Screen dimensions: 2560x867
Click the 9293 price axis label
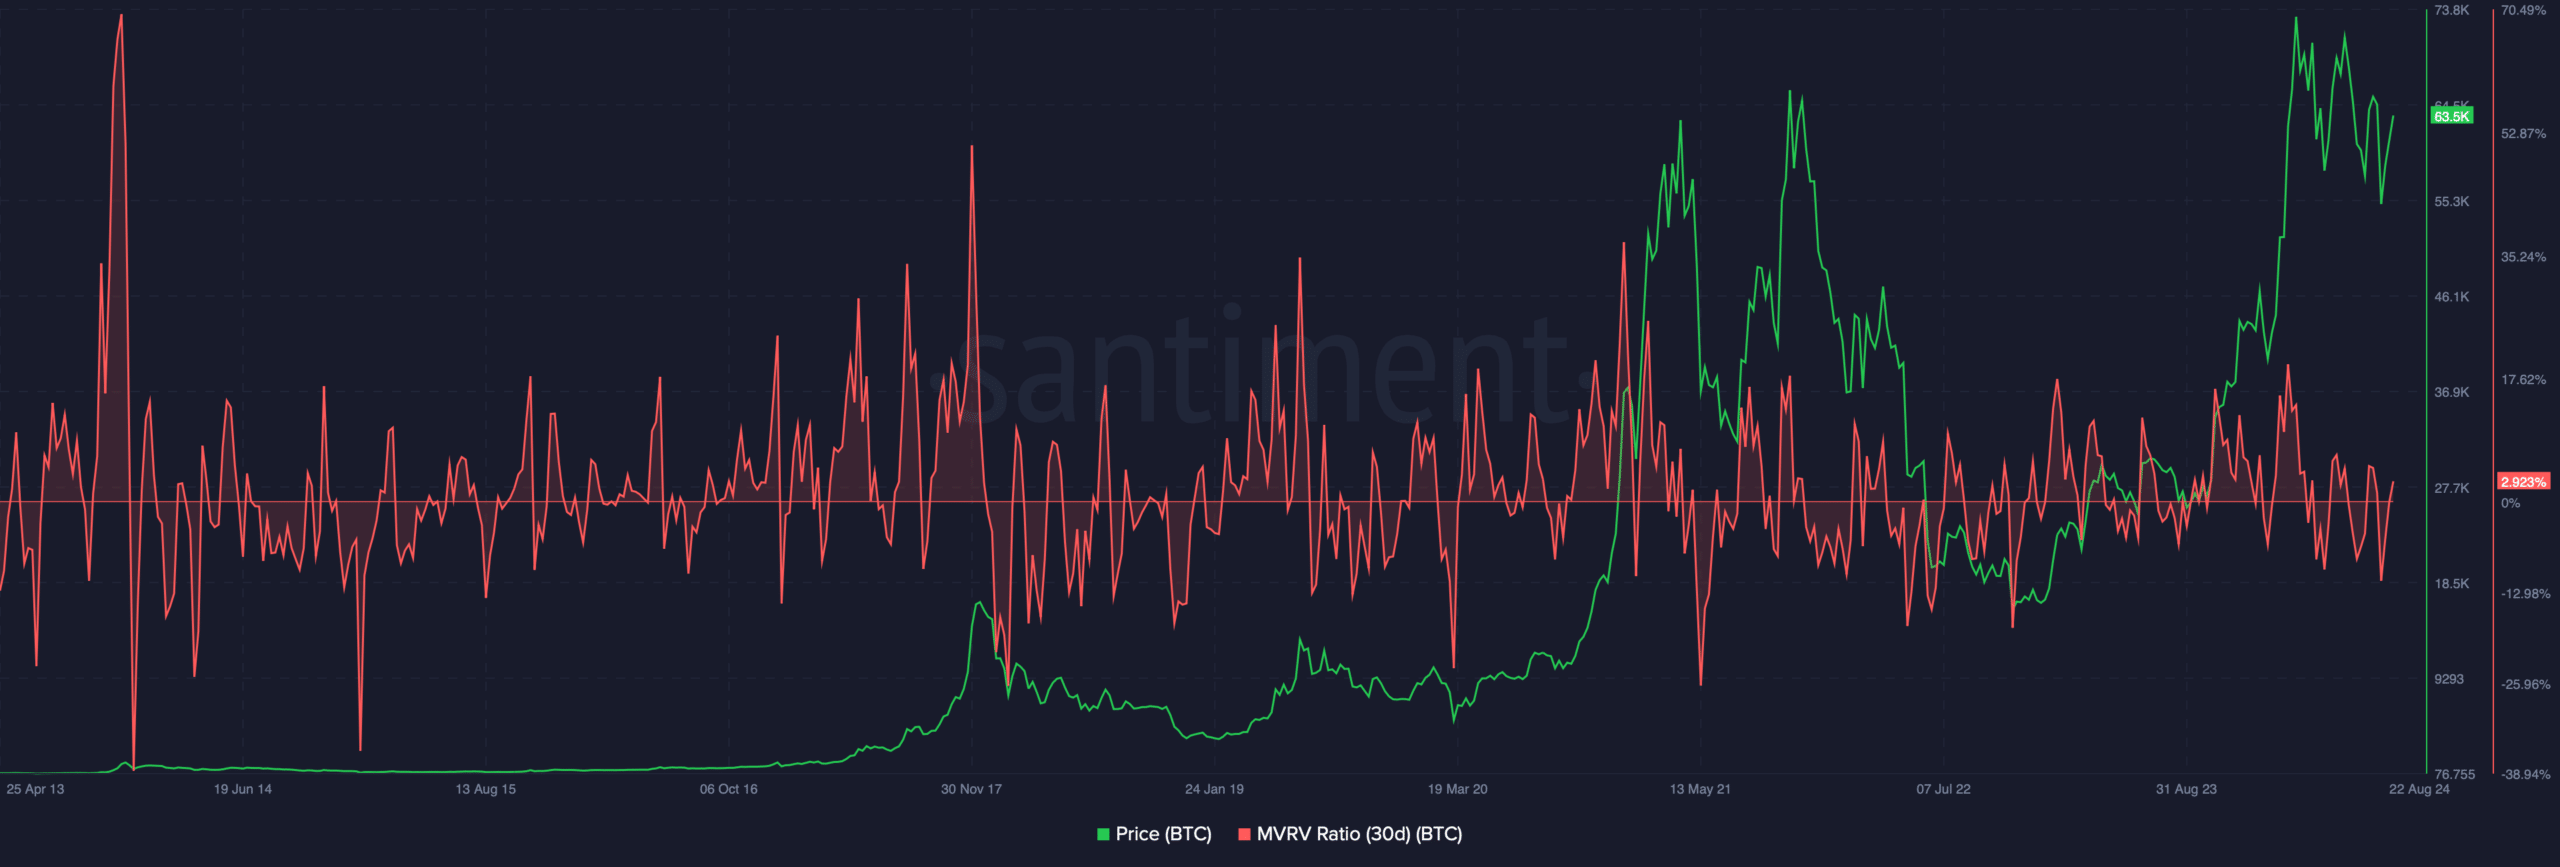[2449, 679]
